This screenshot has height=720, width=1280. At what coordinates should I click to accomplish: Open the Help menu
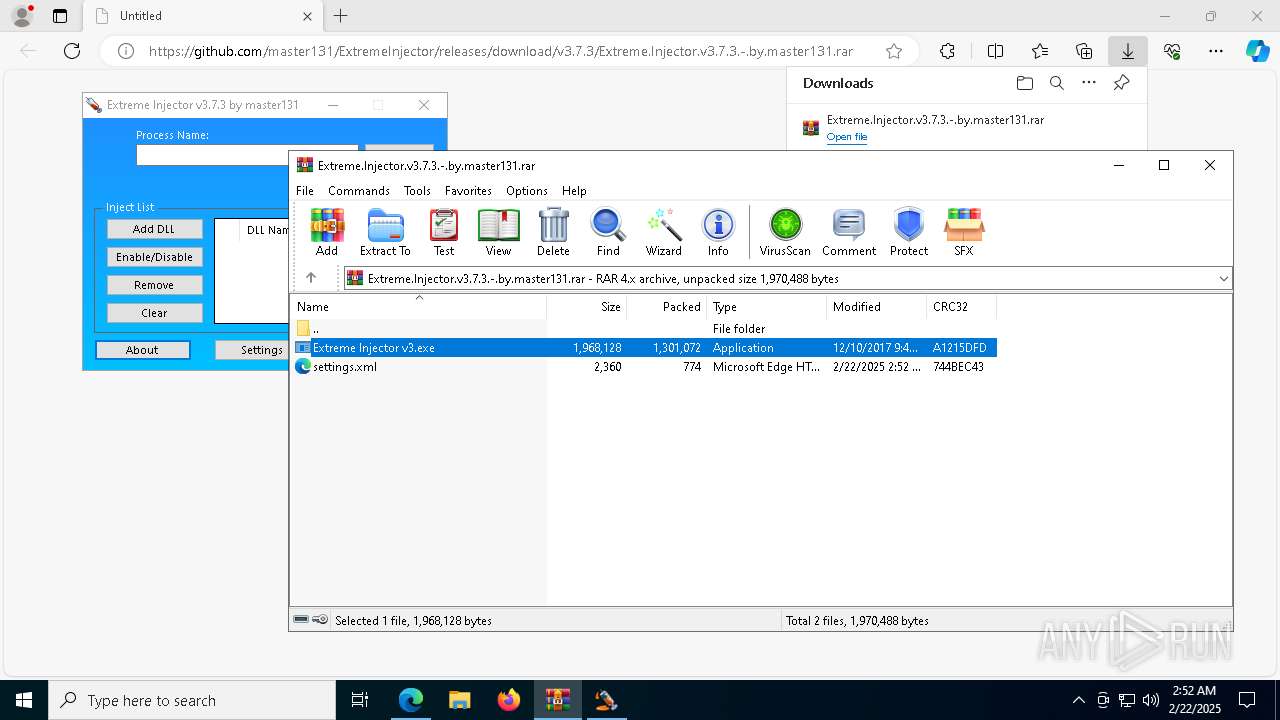(574, 190)
